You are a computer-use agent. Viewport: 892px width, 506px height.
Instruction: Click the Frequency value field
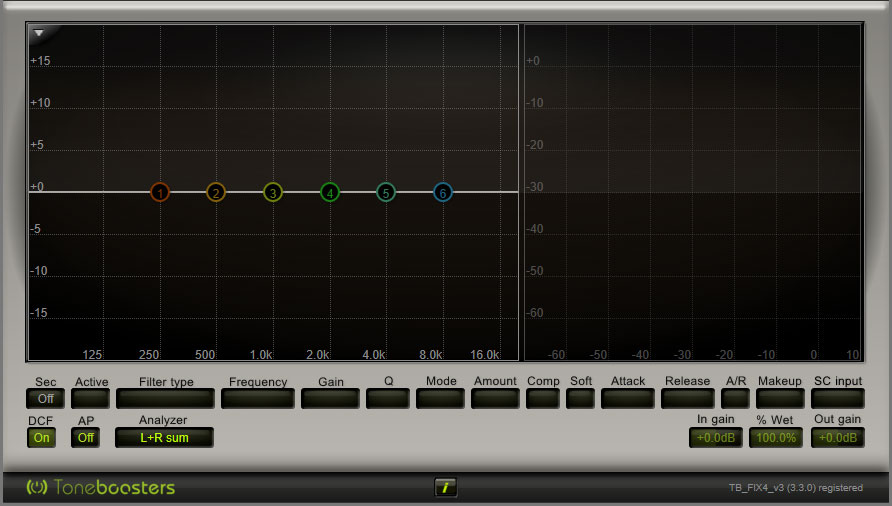258,398
